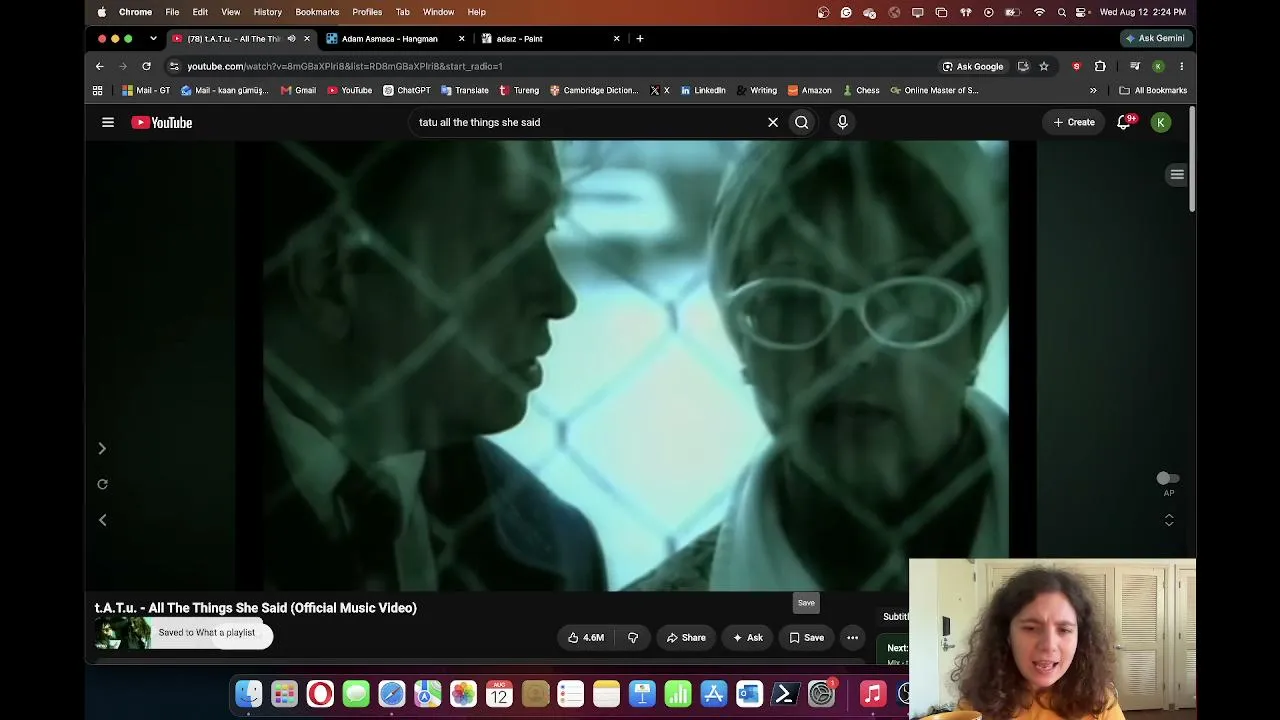Image resolution: width=1280 pixels, height=720 pixels.
Task: Dislike the t.A.T.u. video
Action: (x=633, y=637)
